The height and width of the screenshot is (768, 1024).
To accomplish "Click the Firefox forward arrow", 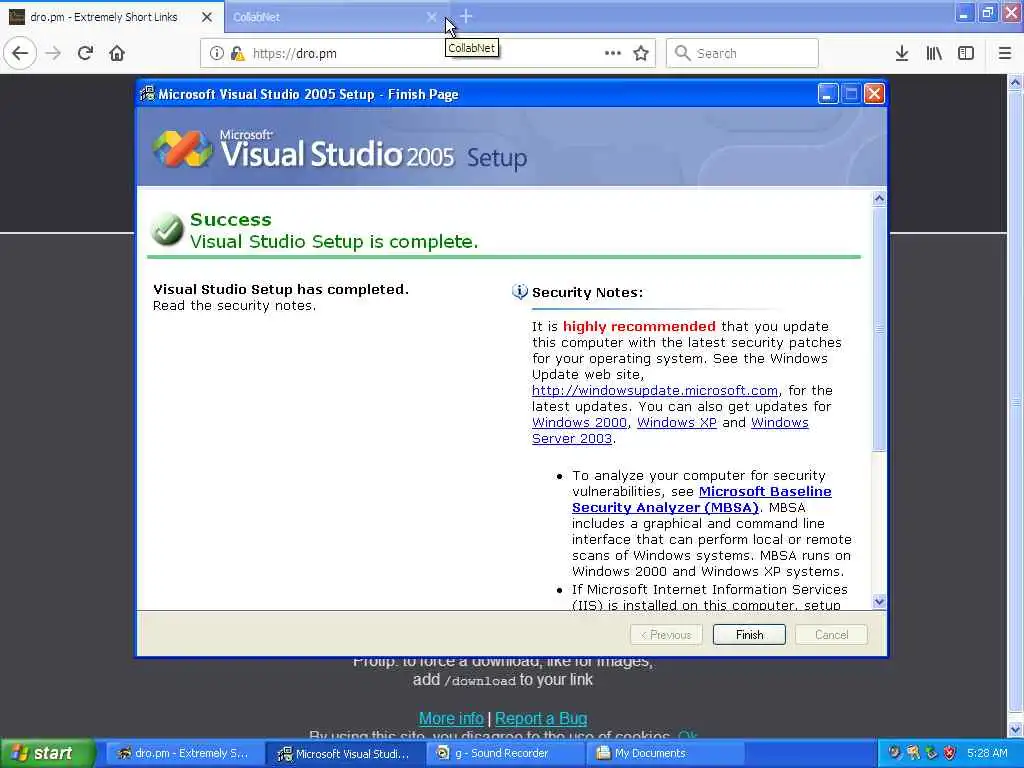I will [x=54, y=53].
